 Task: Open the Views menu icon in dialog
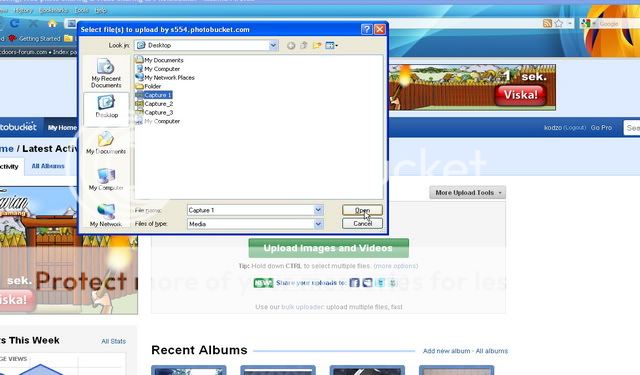tap(331, 45)
